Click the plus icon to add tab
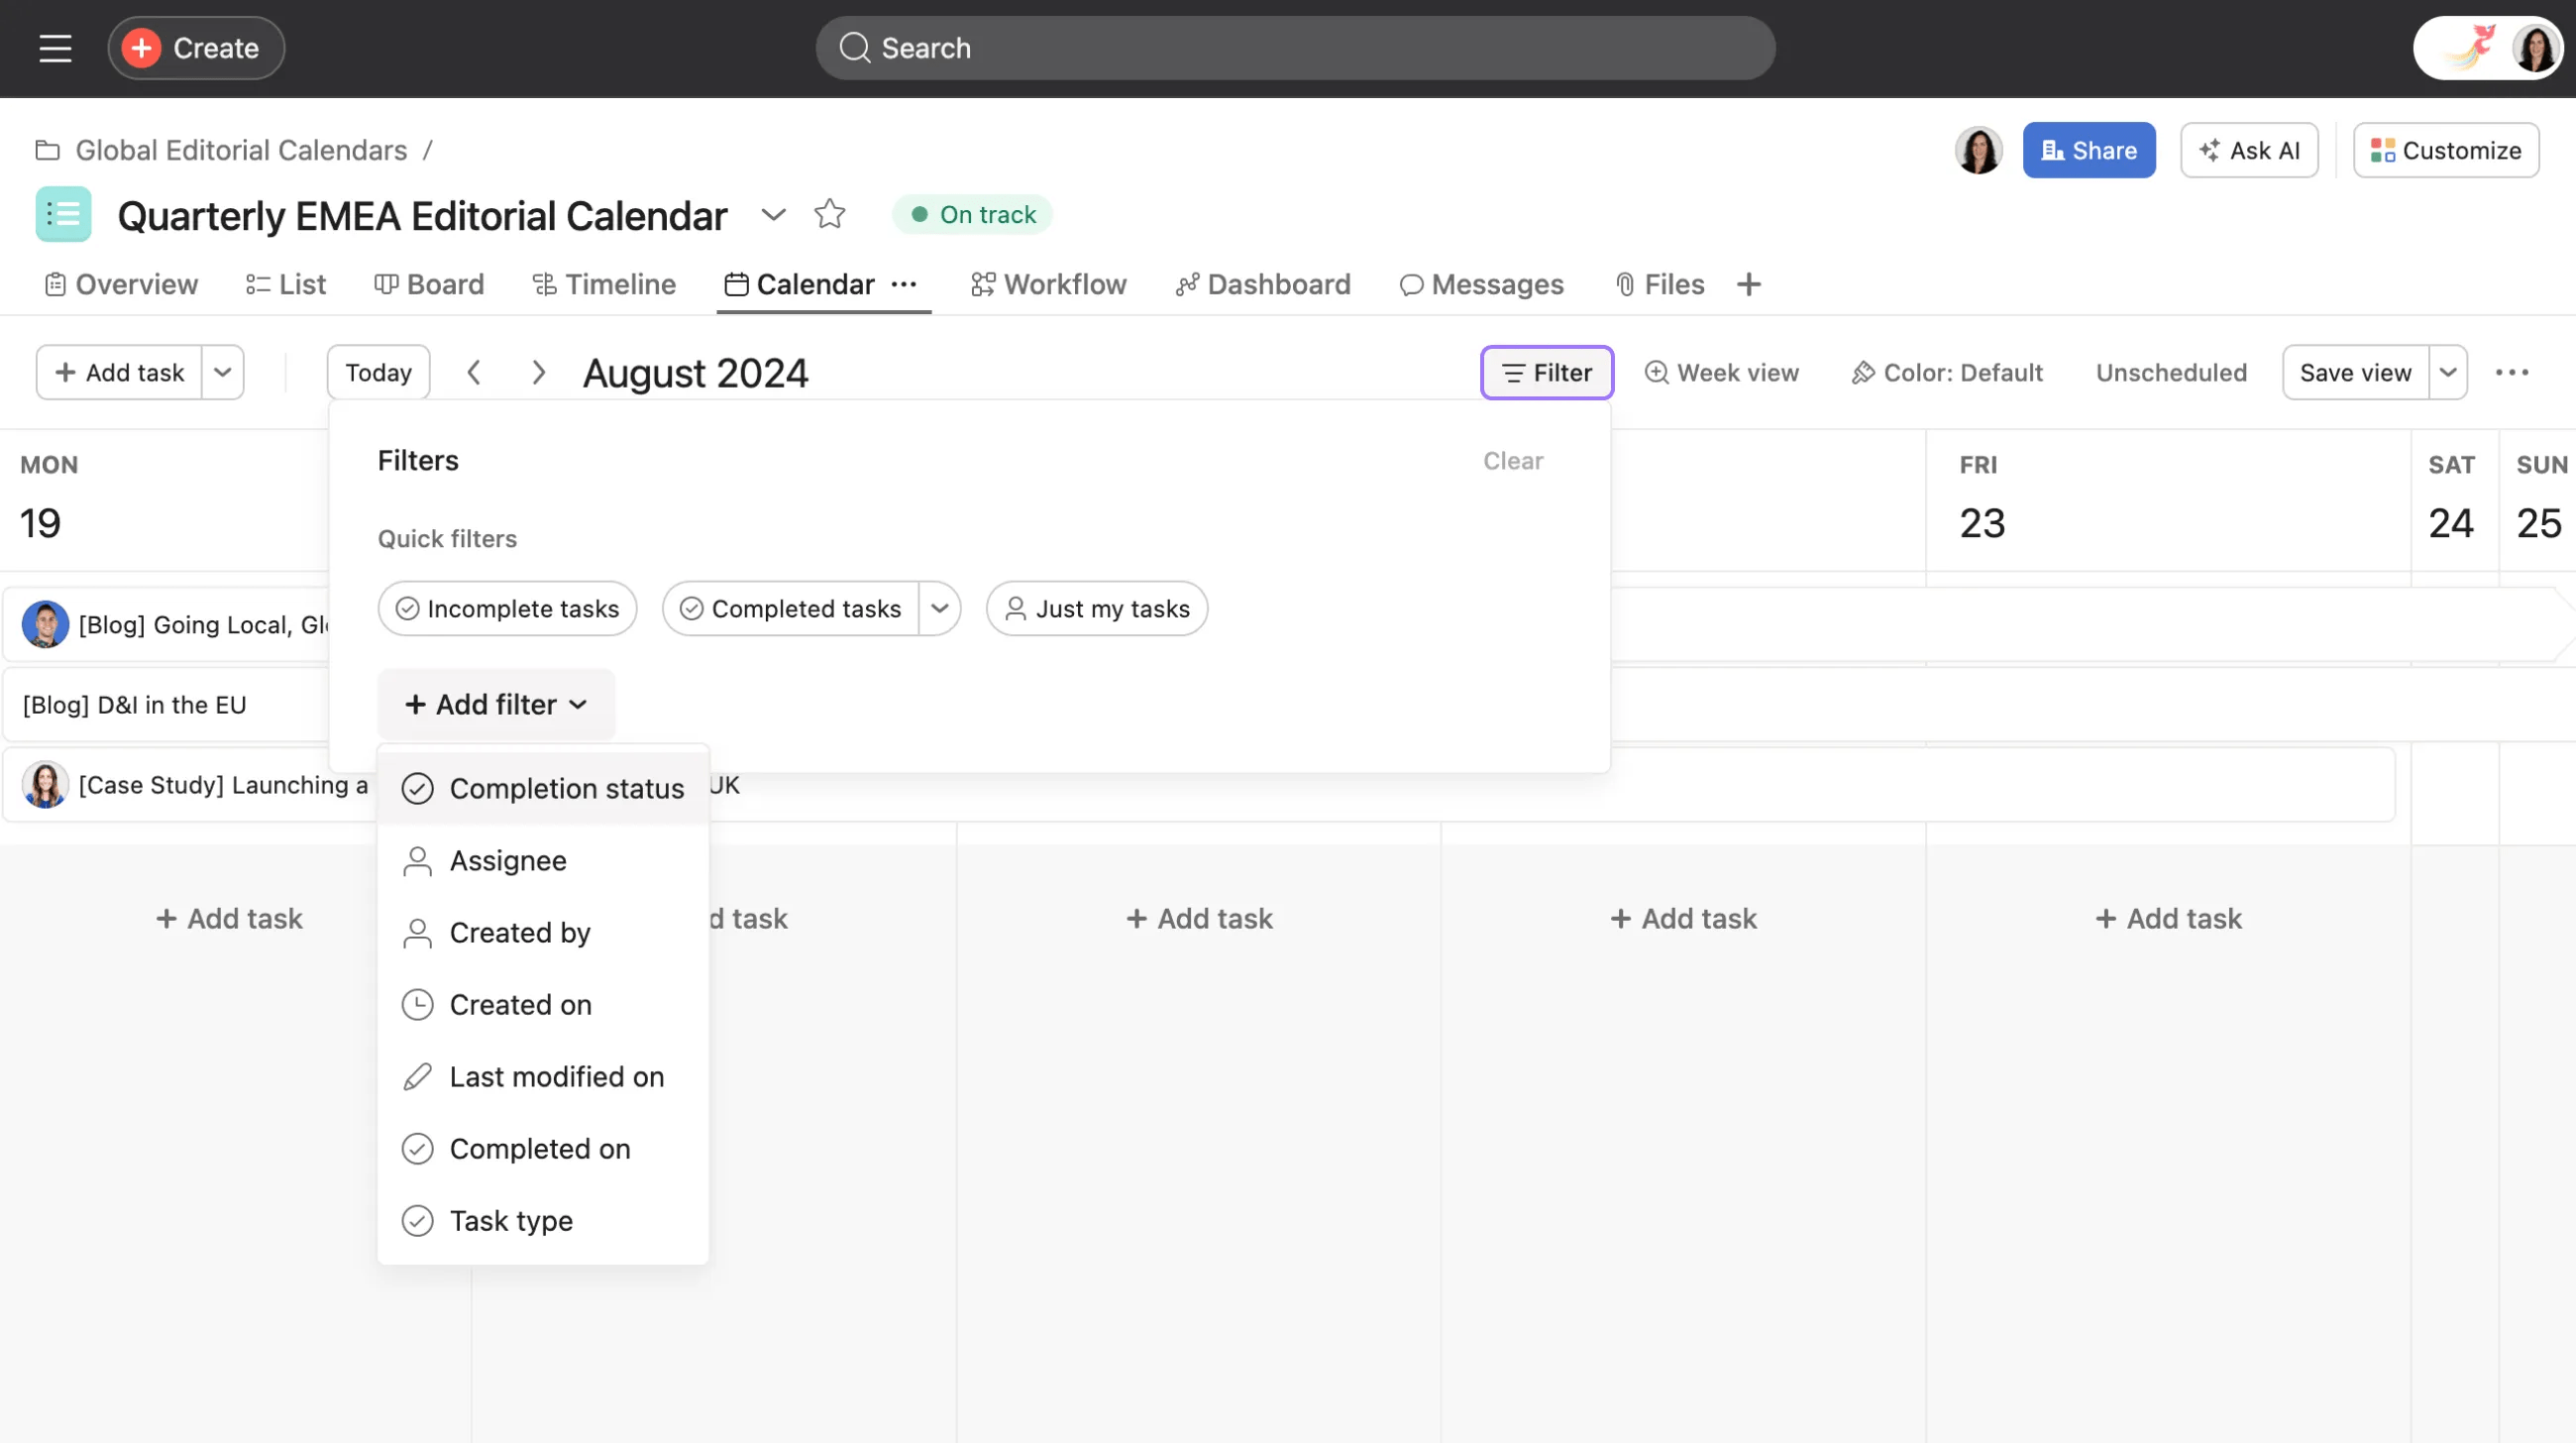Image resolution: width=2576 pixels, height=1443 pixels. coord(1748,285)
